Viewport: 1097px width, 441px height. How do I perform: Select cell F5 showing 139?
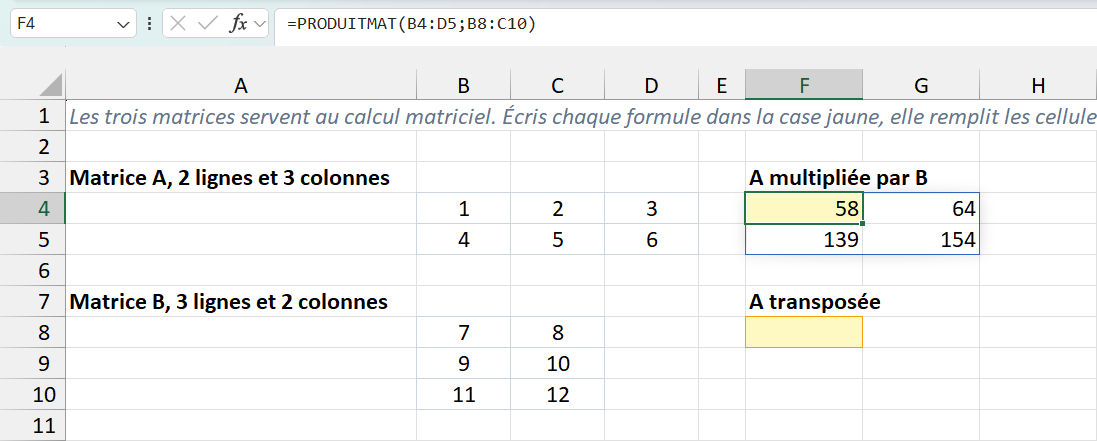[x=804, y=239]
